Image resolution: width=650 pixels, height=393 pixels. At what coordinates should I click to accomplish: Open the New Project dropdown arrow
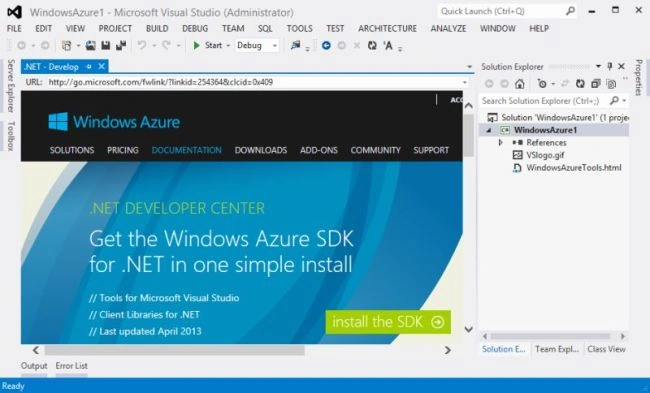[78, 46]
